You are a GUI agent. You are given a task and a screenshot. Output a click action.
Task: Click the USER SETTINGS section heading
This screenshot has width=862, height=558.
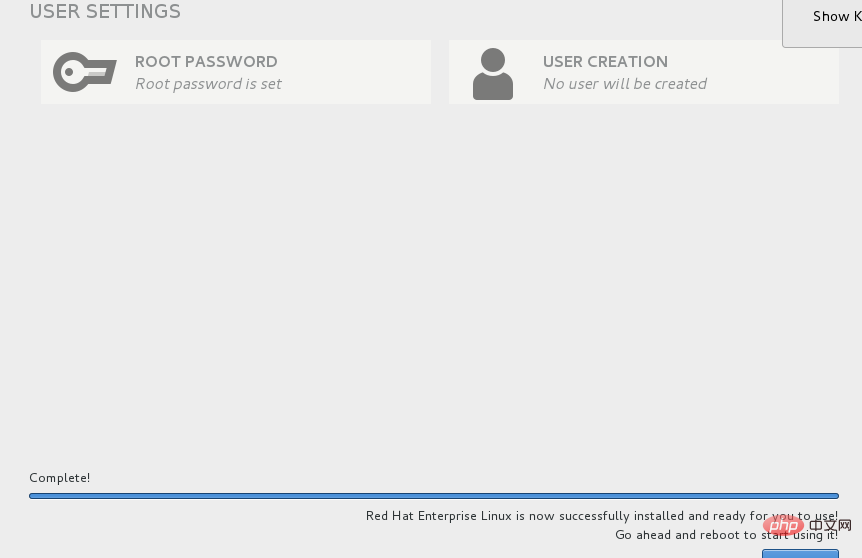coord(105,12)
